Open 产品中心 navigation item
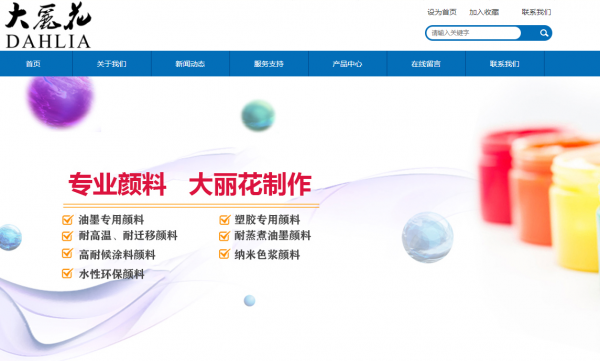 click(347, 64)
